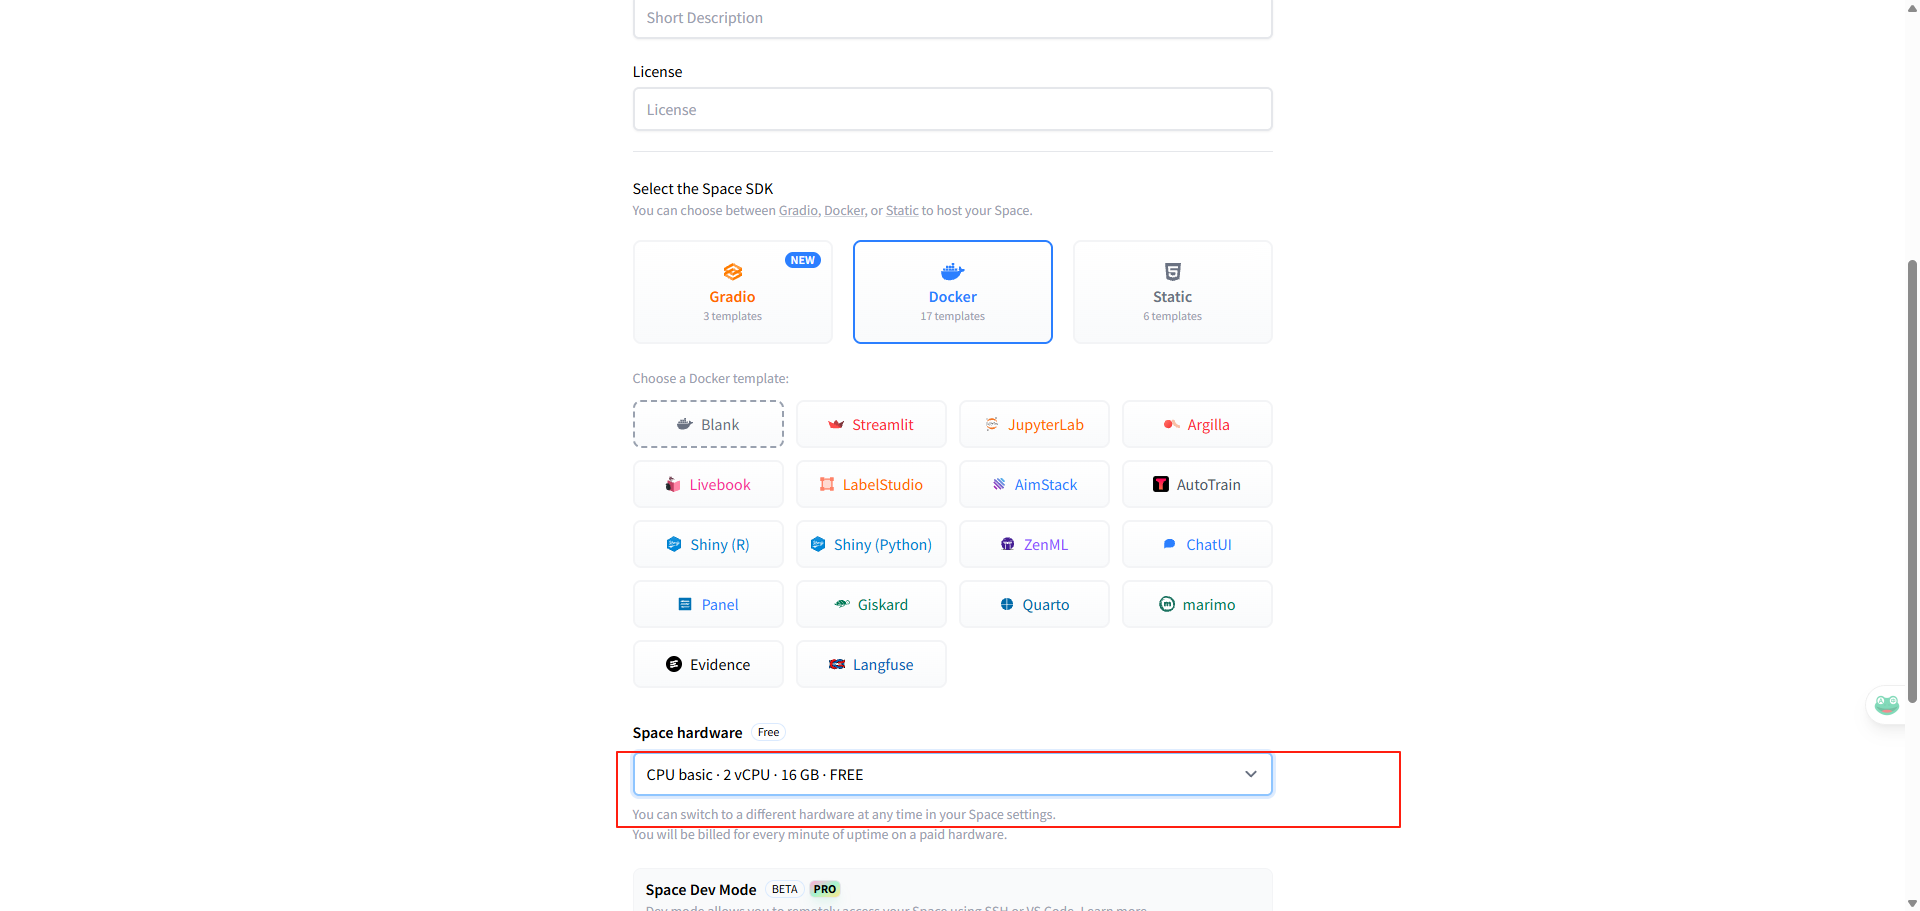Click the page vertical scrollbar
The height and width of the screenshot is (911, 1920).
tap(1912, 480)
